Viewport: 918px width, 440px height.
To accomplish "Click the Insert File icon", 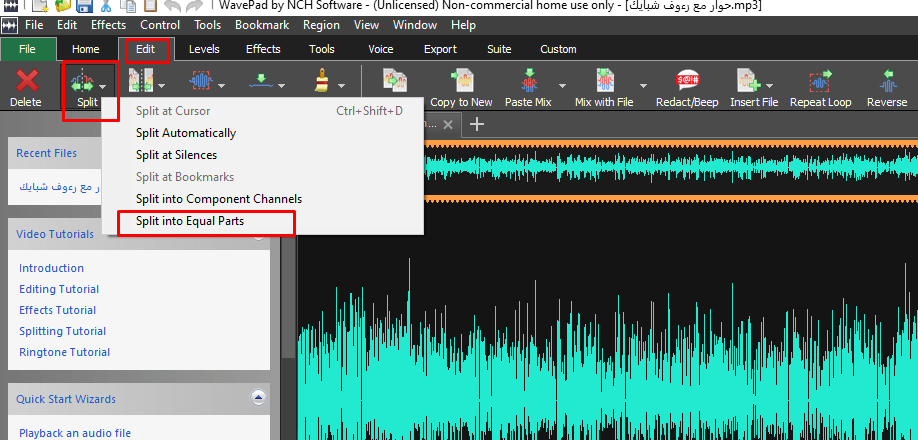I will click(x=748, y=81).
